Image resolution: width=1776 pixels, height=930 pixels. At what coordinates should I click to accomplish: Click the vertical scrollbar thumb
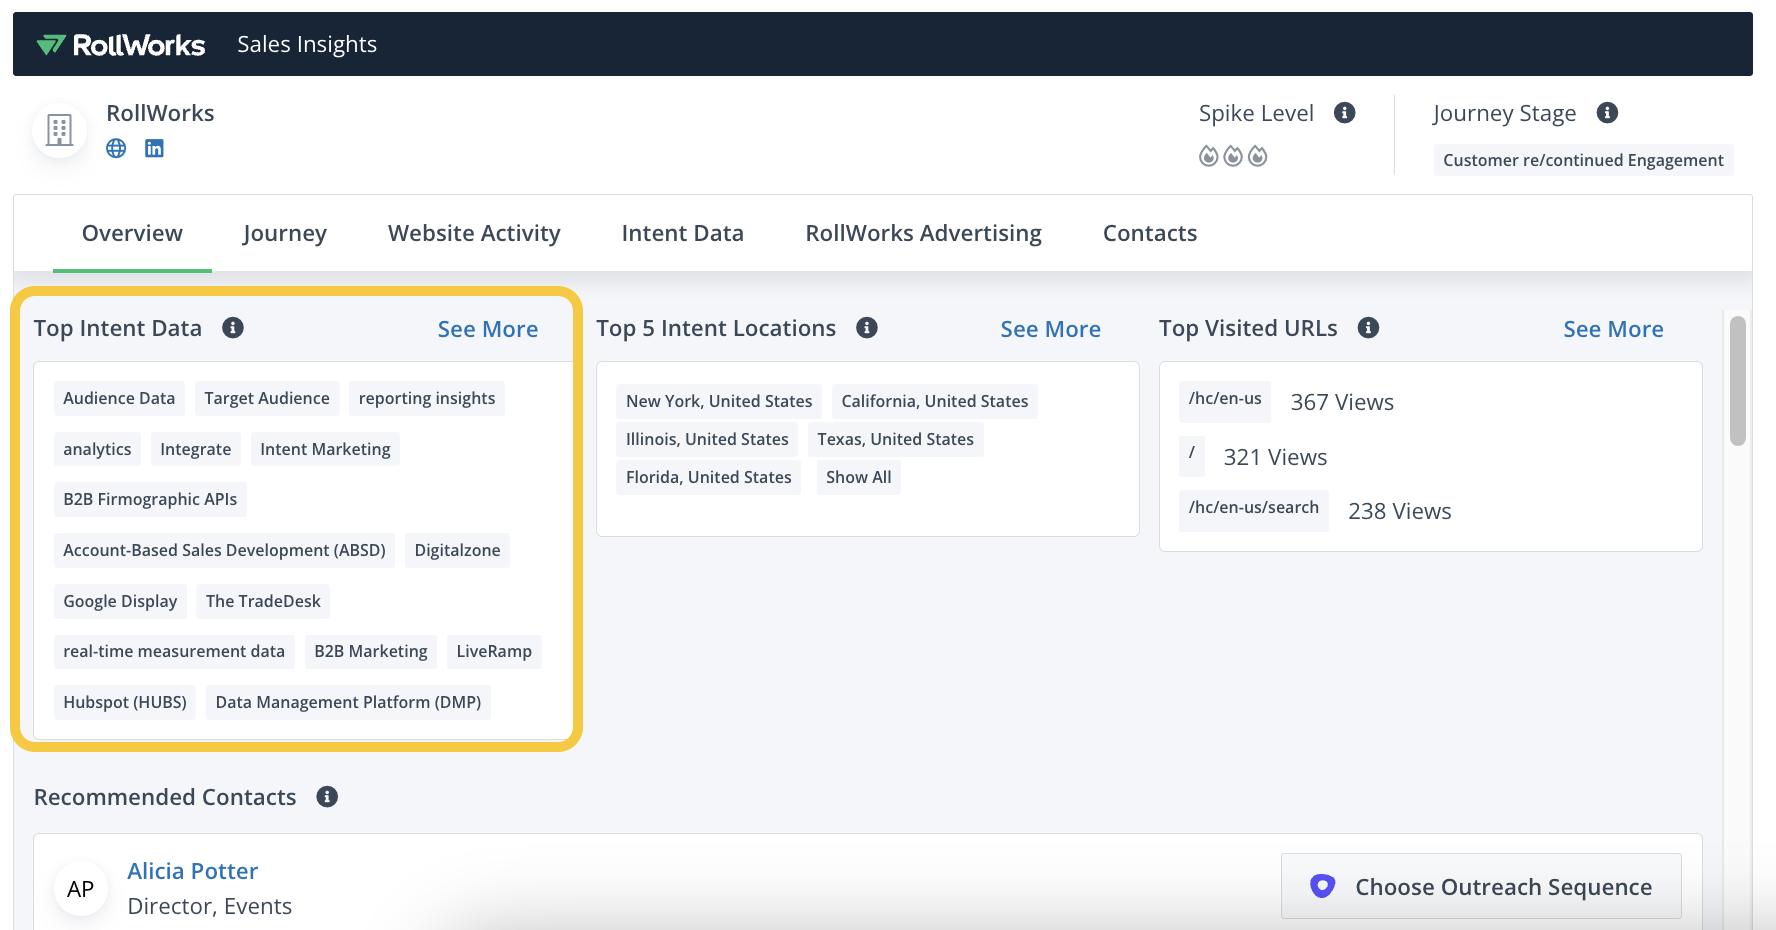(x=1738, y=381)
